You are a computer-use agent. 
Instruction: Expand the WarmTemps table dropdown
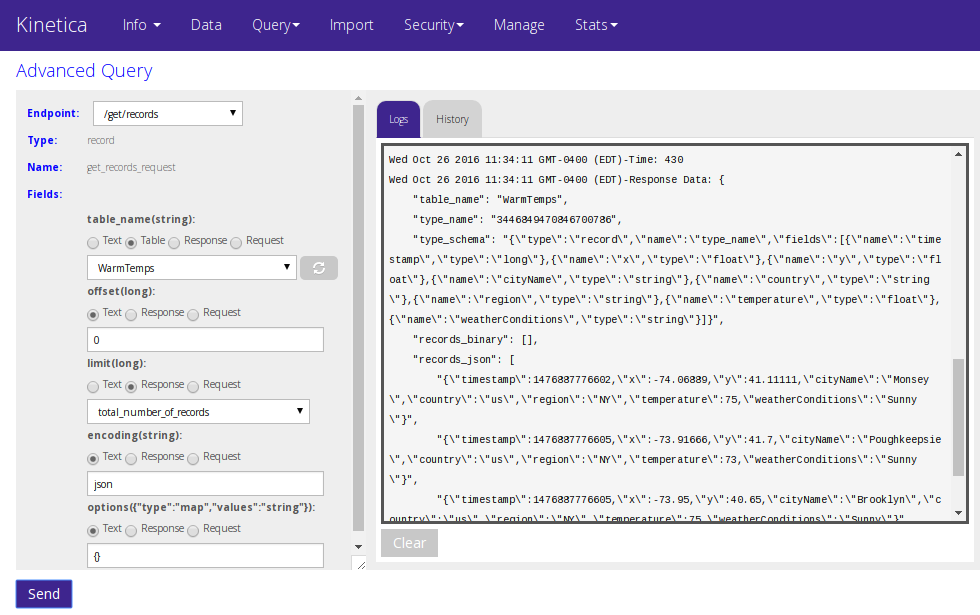click(x=192, y=268)
